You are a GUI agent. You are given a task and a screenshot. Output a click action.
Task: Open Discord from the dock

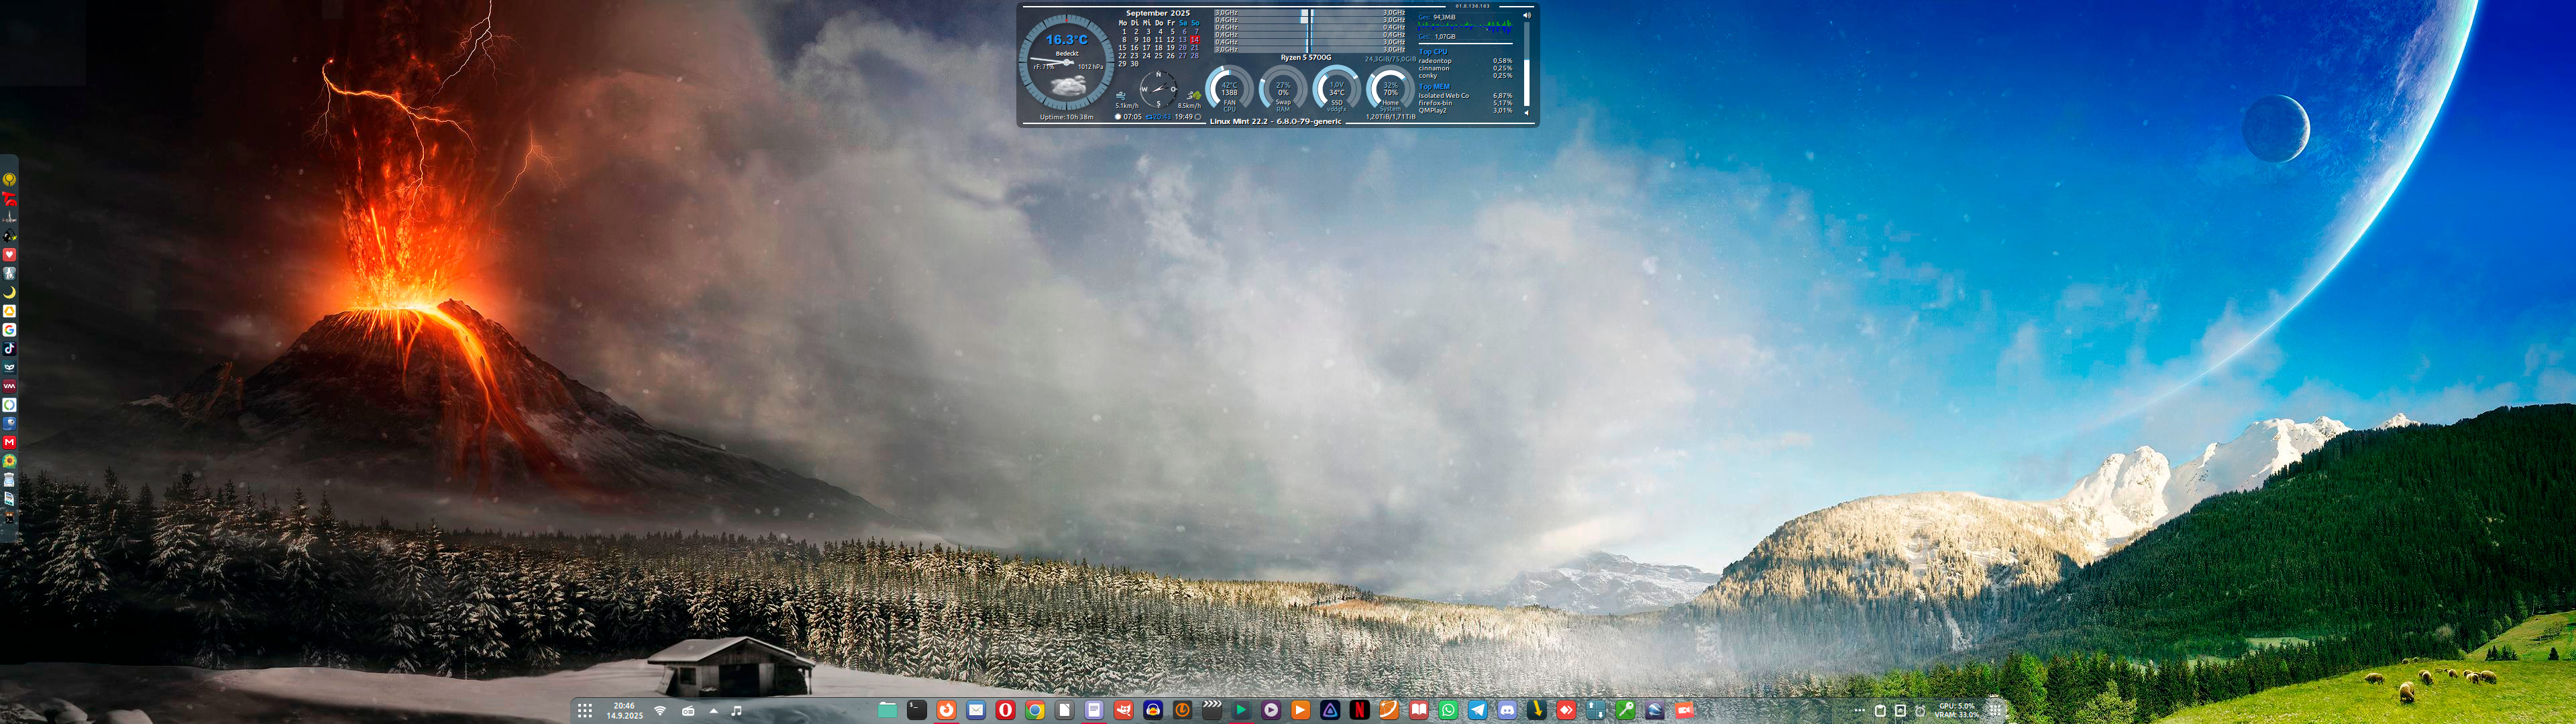(1507, 710)
